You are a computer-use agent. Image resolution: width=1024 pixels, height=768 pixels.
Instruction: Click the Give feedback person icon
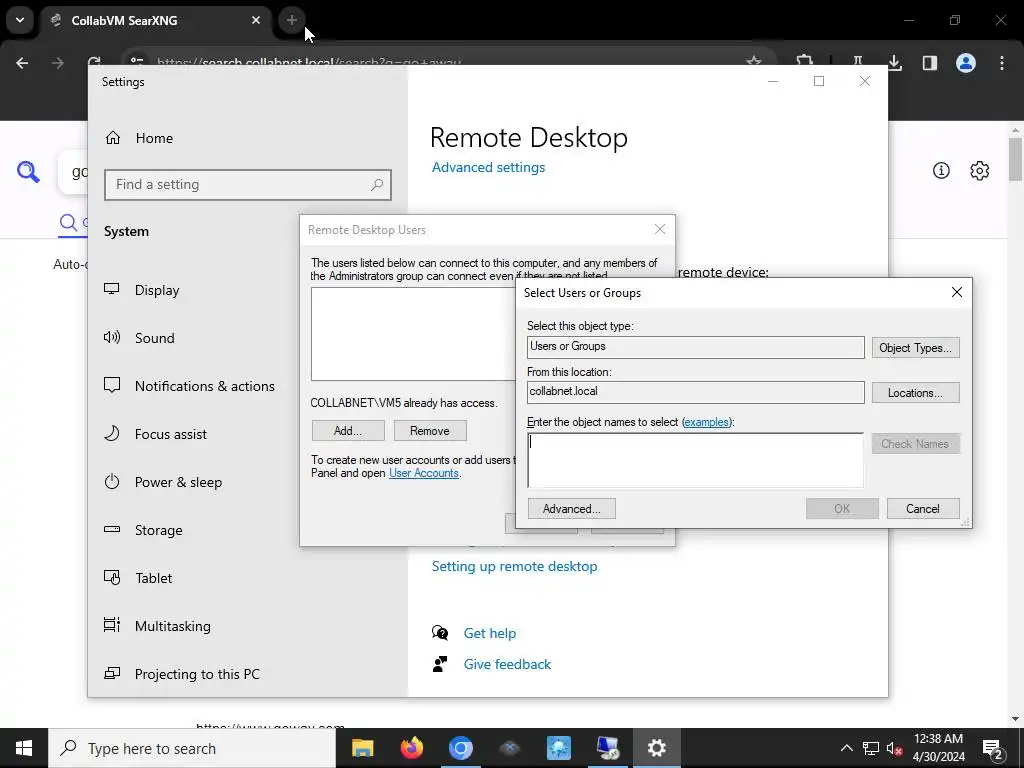coord(440,664)
